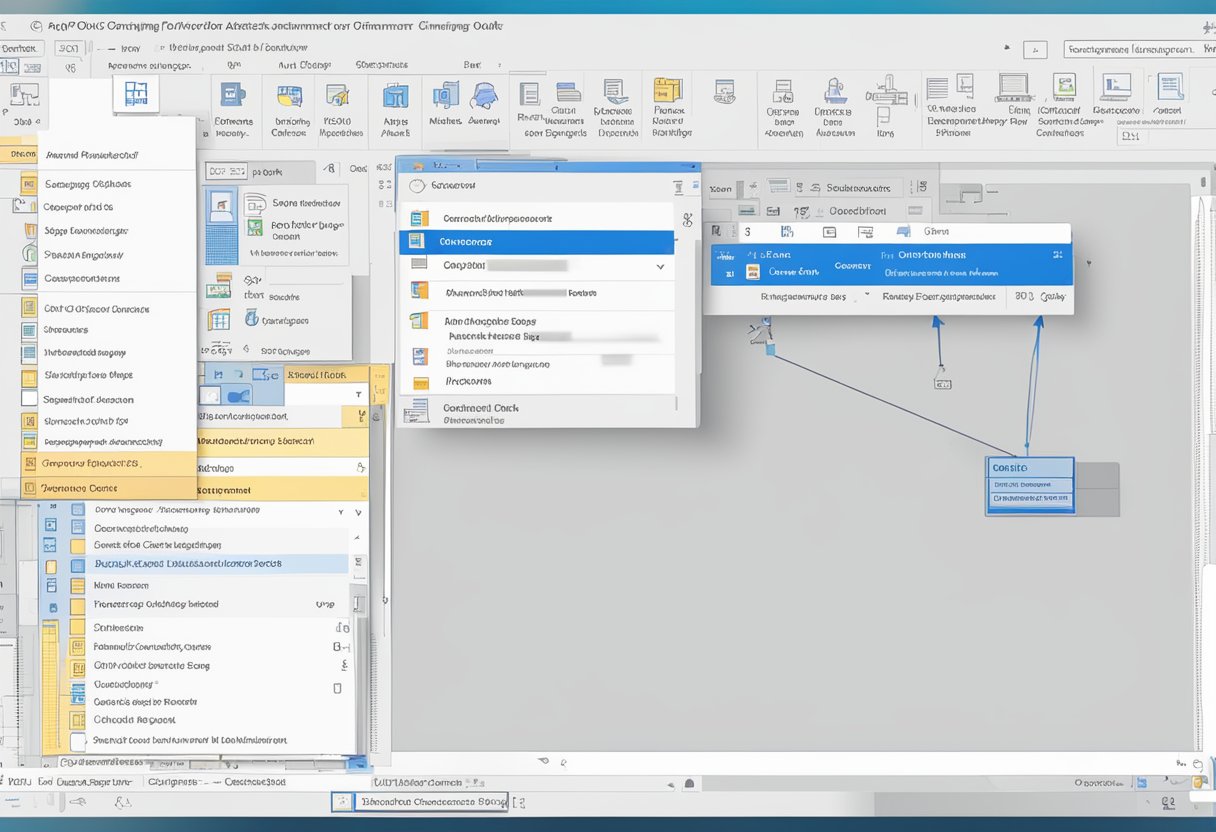The height and width of the screenshot is (832, 1216).
Task: Click the 'Consito' box in the diagram canvas
Action: [1029, 468]
